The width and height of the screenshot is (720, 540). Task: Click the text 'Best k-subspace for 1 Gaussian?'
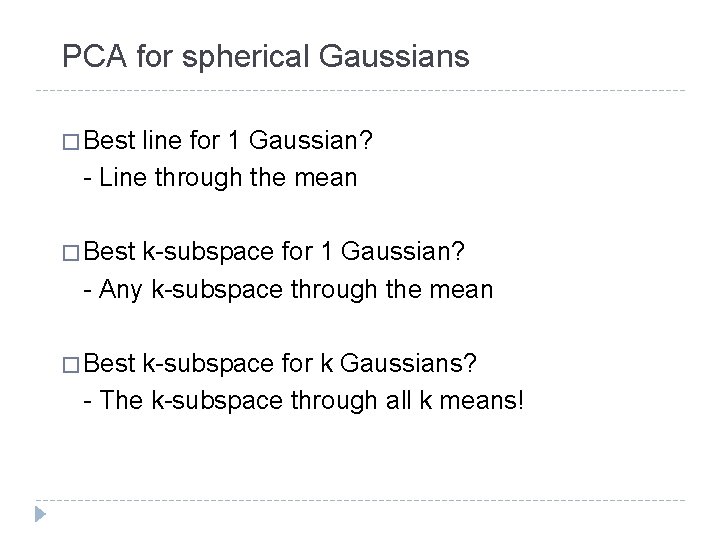pos(274,252)
